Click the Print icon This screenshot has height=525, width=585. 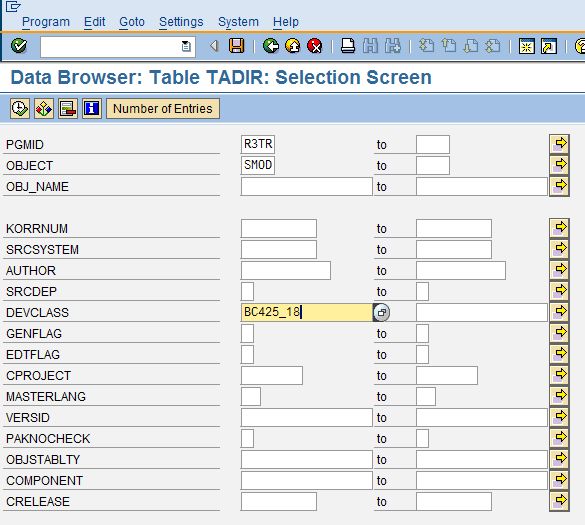click(x=348, y=46)
